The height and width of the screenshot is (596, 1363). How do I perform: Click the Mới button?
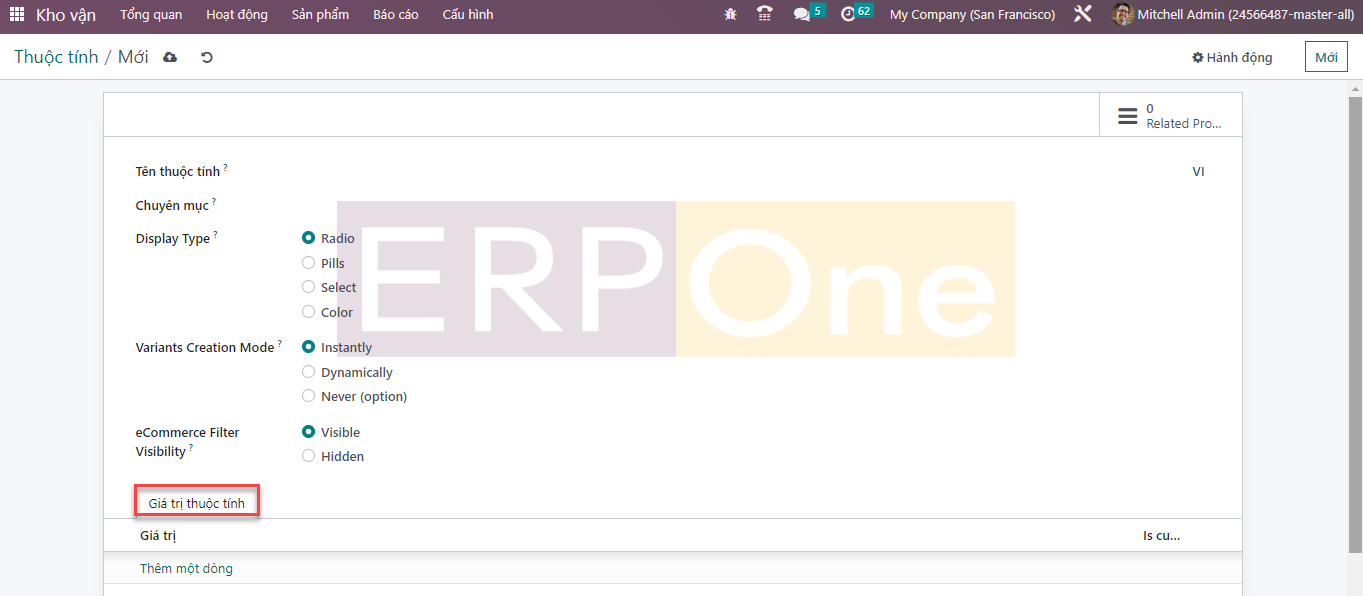(1326, 57)
